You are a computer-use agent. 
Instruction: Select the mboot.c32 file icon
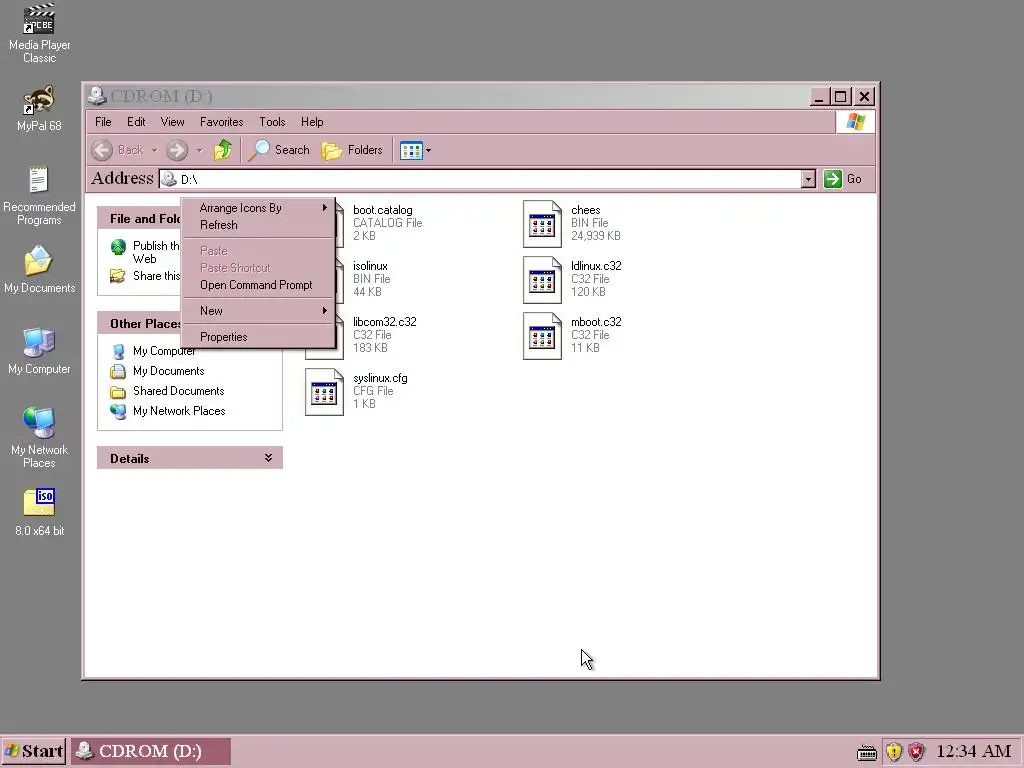pyautogui.click(x=542, y=336)
